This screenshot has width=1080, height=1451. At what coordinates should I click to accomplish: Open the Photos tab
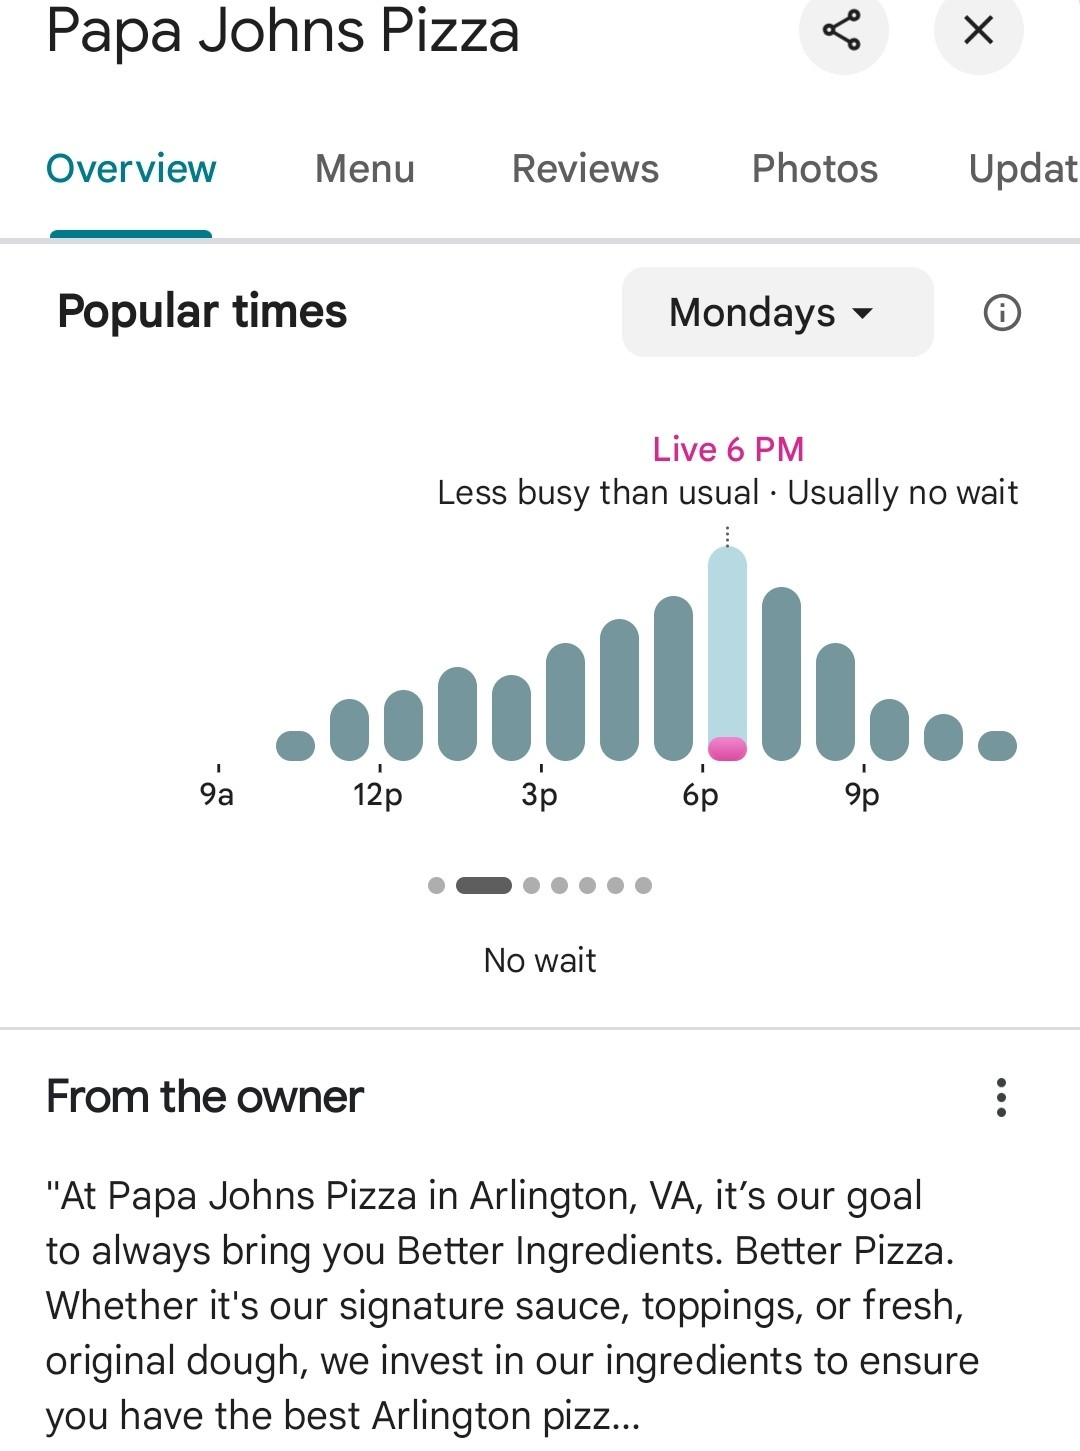point(815,169)
